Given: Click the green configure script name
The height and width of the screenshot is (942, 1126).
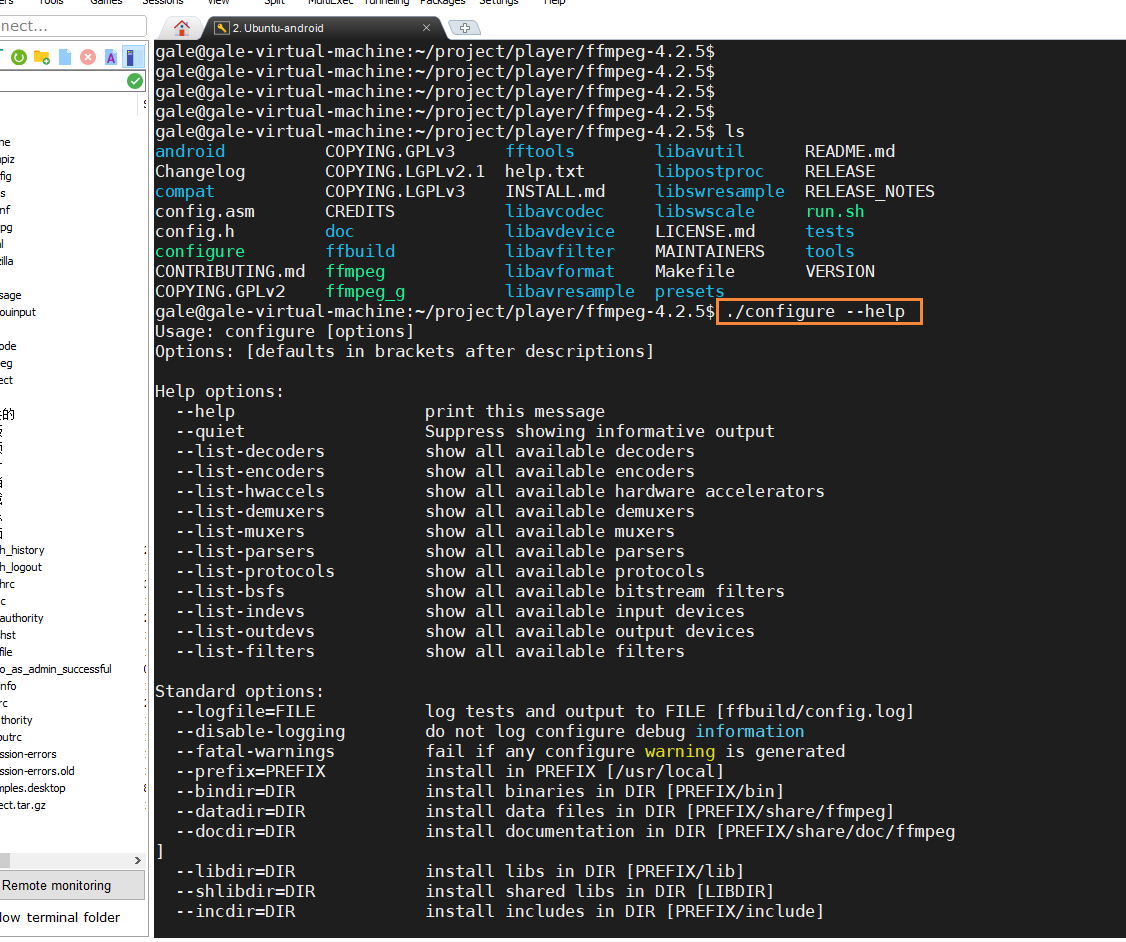Looking at the screenshot, I should click(x=200, y=251).
